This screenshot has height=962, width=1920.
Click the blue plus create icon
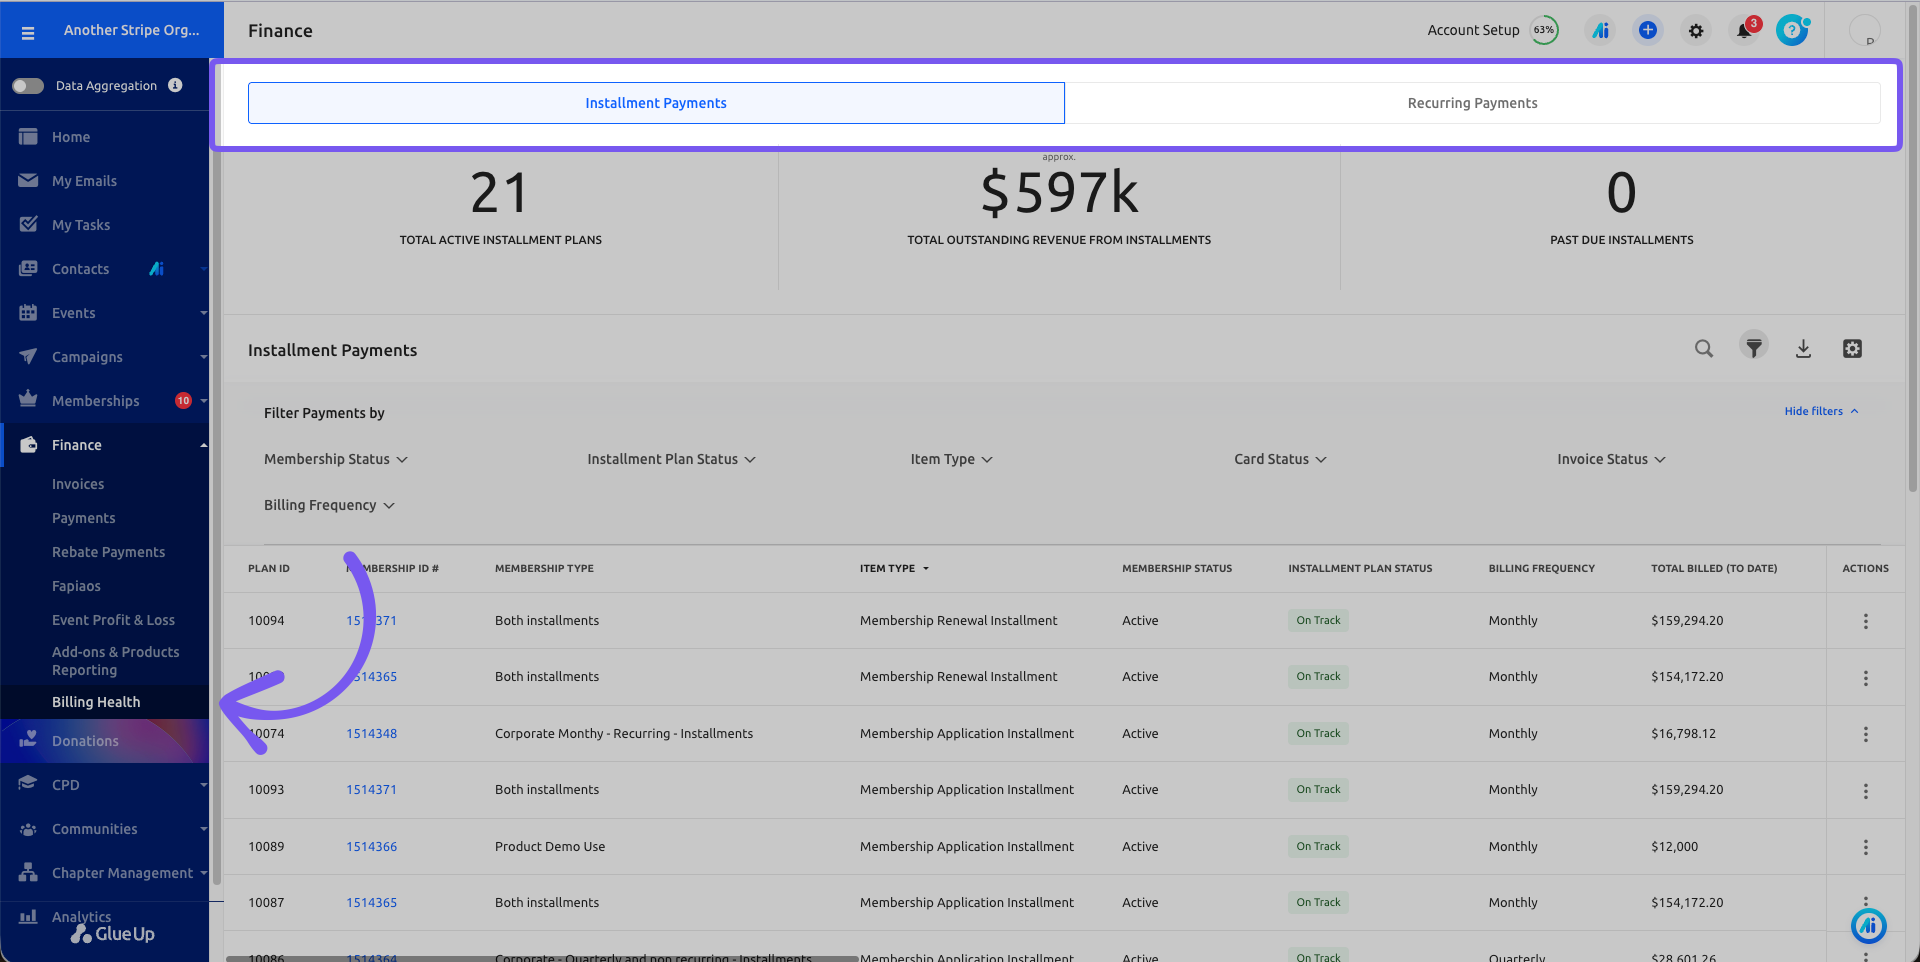pyautogui.click(x=1648, y=30)
